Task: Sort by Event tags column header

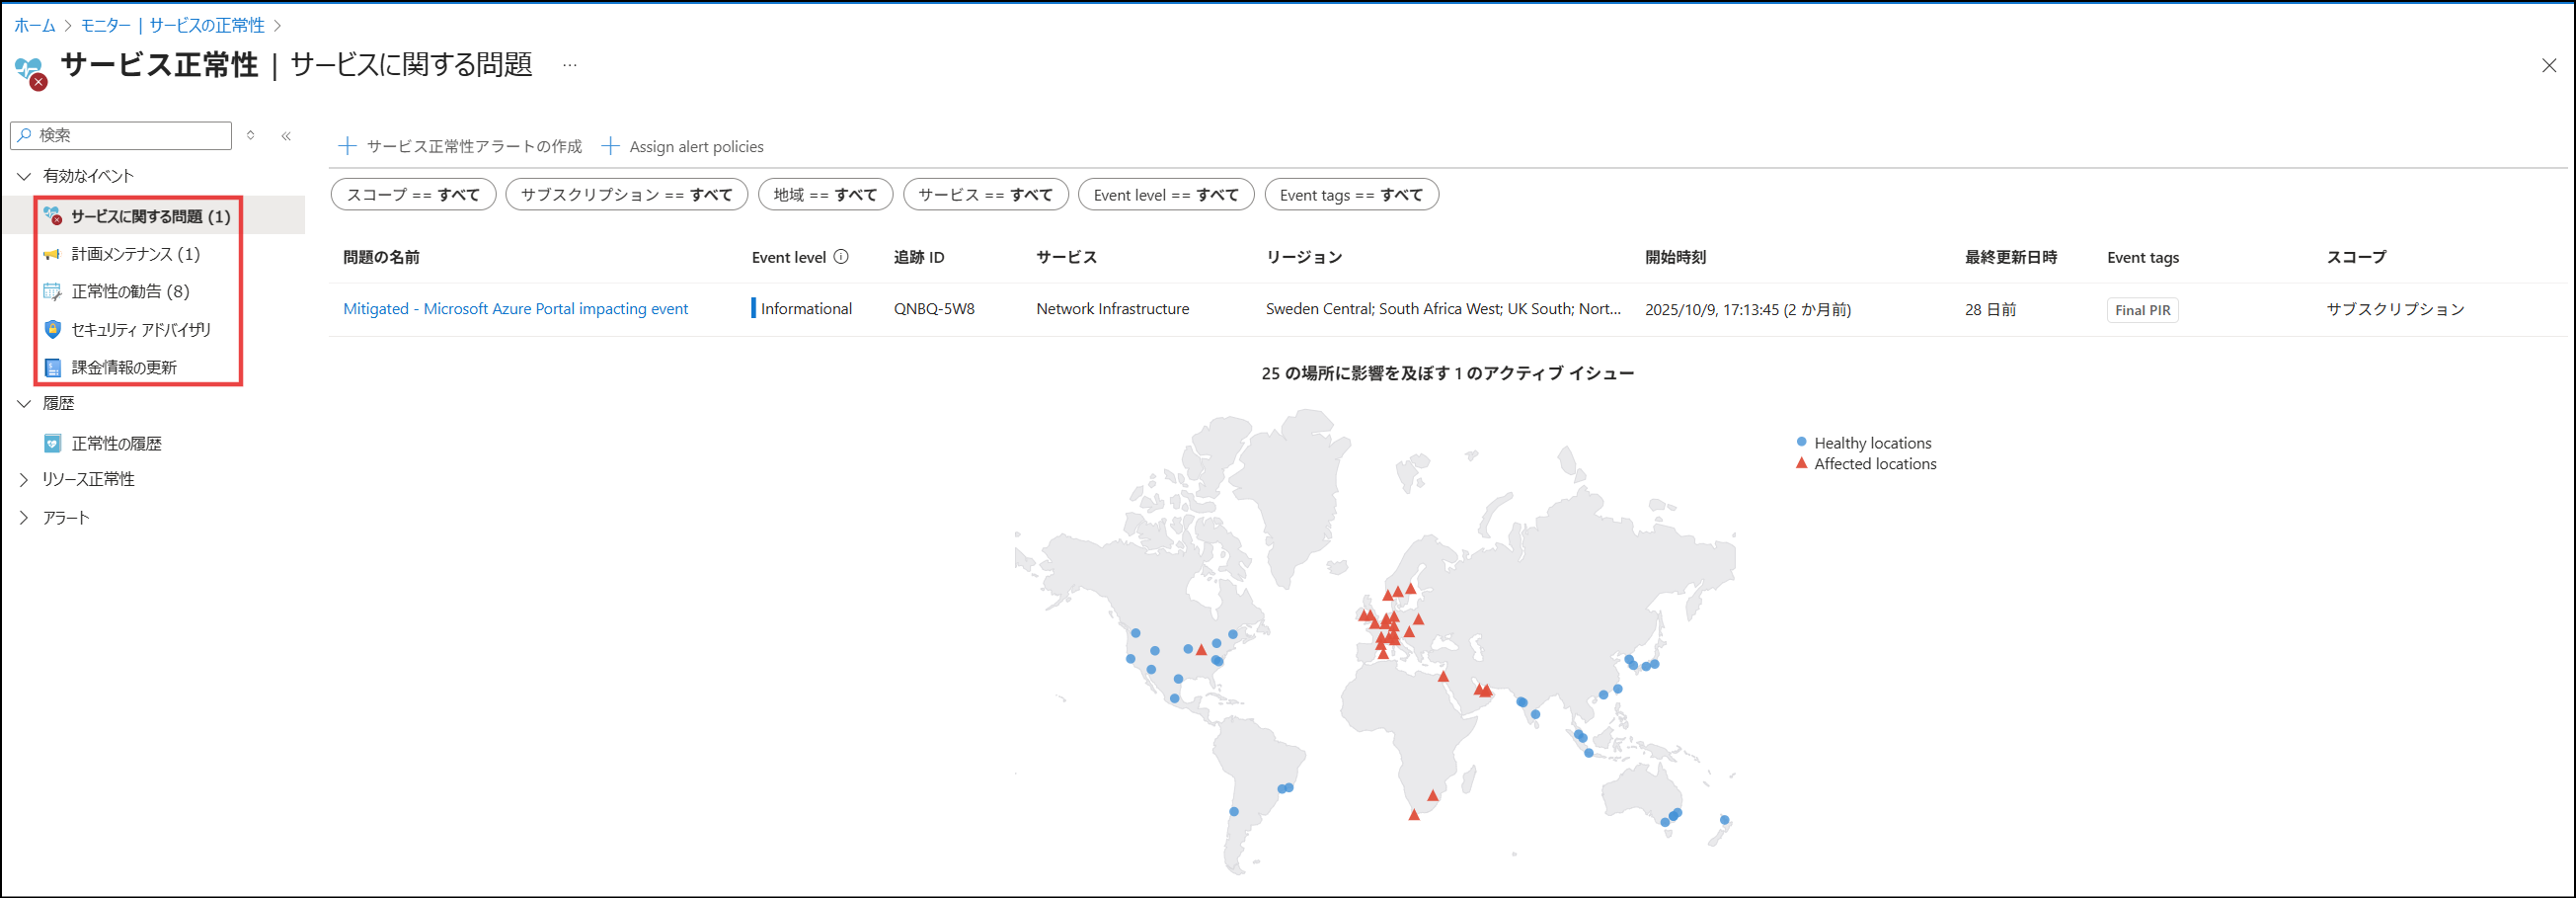Action: click(2143, 257)
